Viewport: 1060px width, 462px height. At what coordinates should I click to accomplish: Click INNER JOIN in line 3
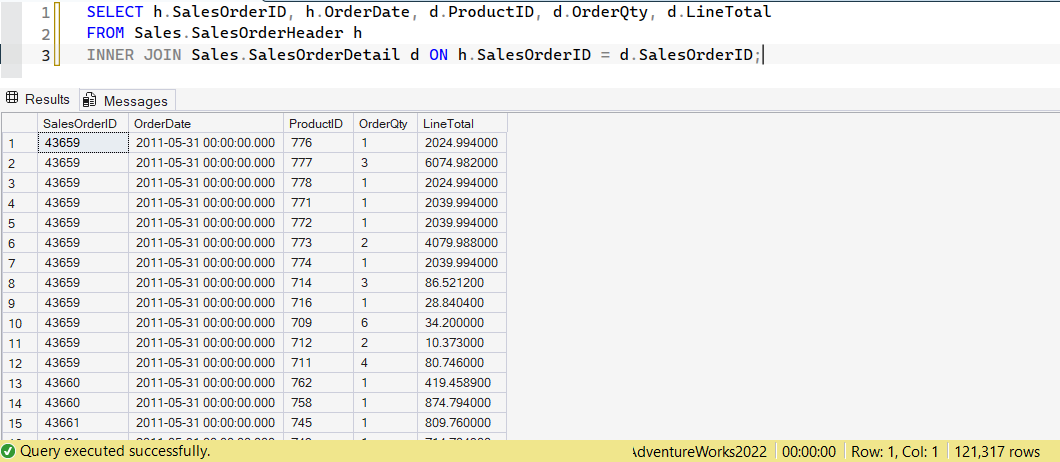[x=134, y=55]
